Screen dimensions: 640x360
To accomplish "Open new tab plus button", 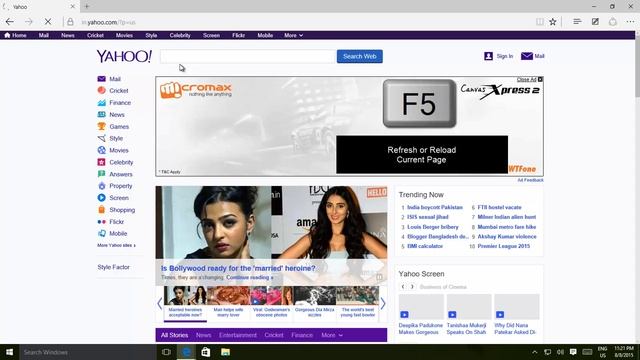I will tap(87, 6).
